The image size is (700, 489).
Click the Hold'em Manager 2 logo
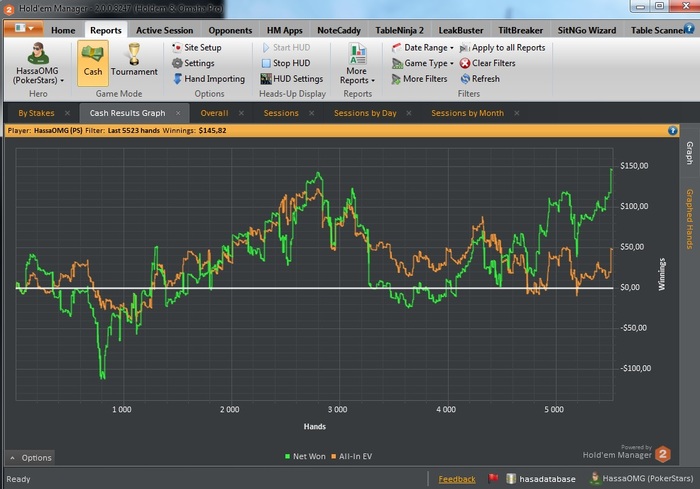(x=663, y=455)
